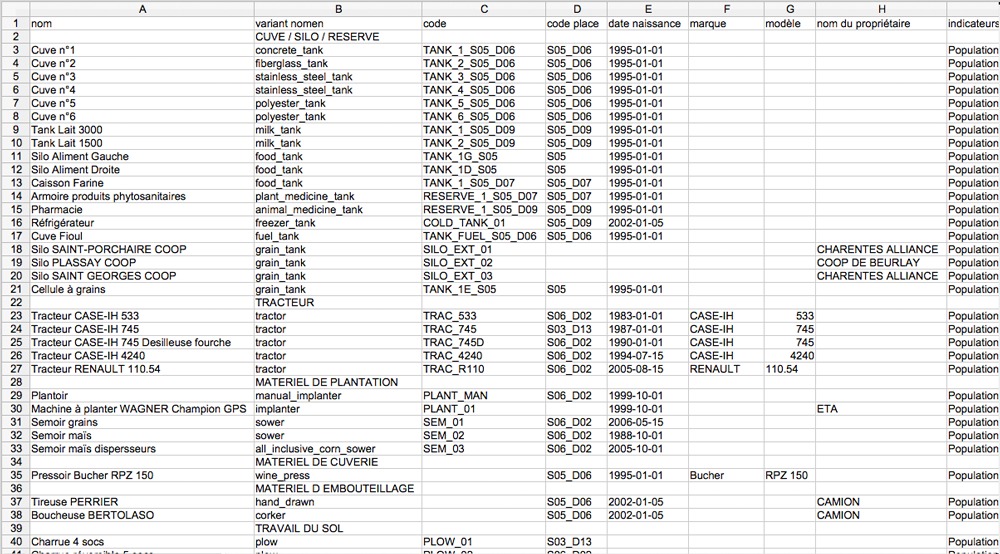Select the 'Bucher' marque cell
The height and width of the screenshot is (554, 1000).
pos(726,475)
